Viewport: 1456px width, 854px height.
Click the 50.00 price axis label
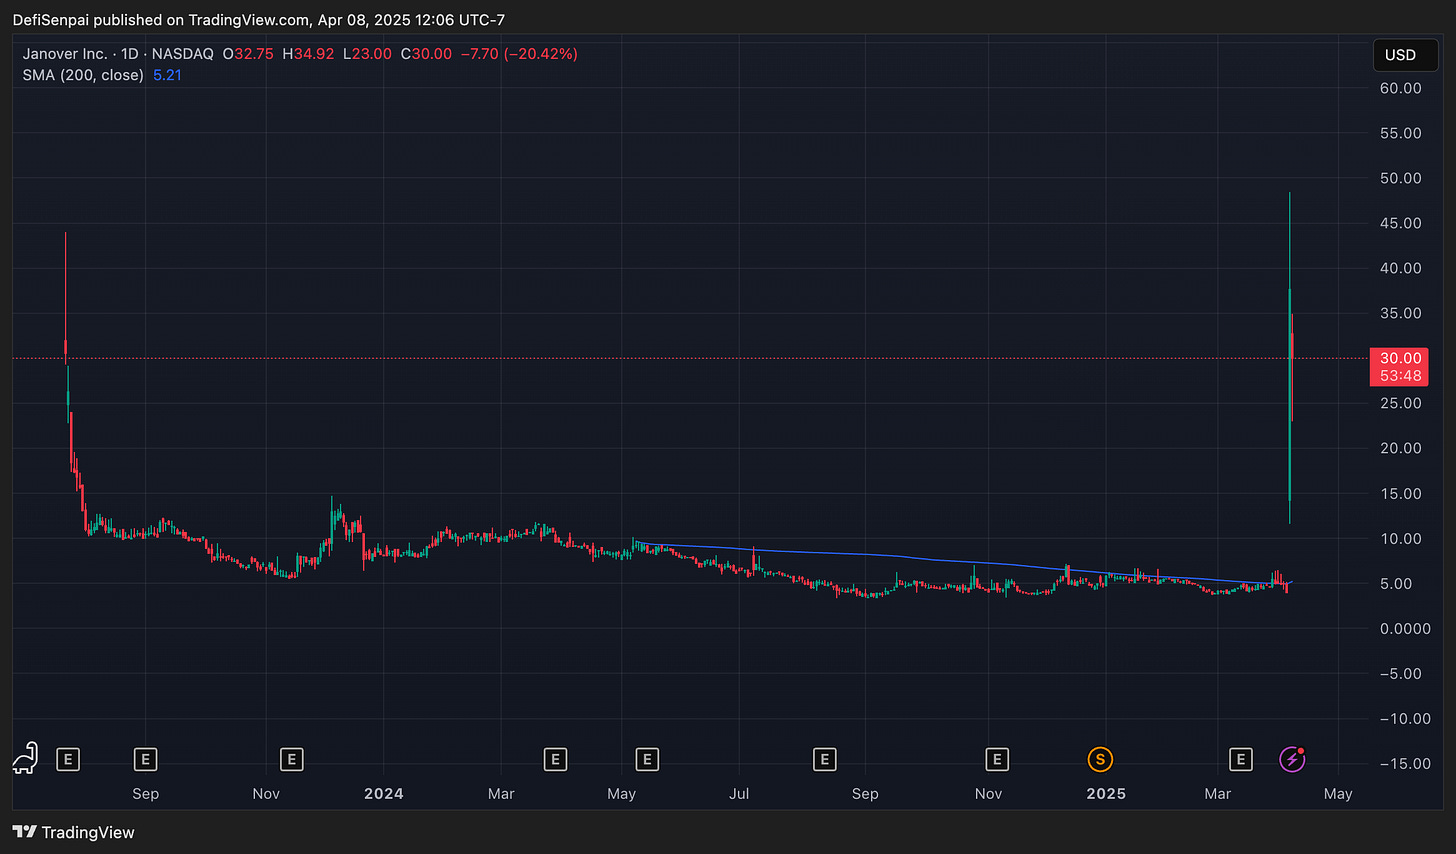tap(1400, 178)
